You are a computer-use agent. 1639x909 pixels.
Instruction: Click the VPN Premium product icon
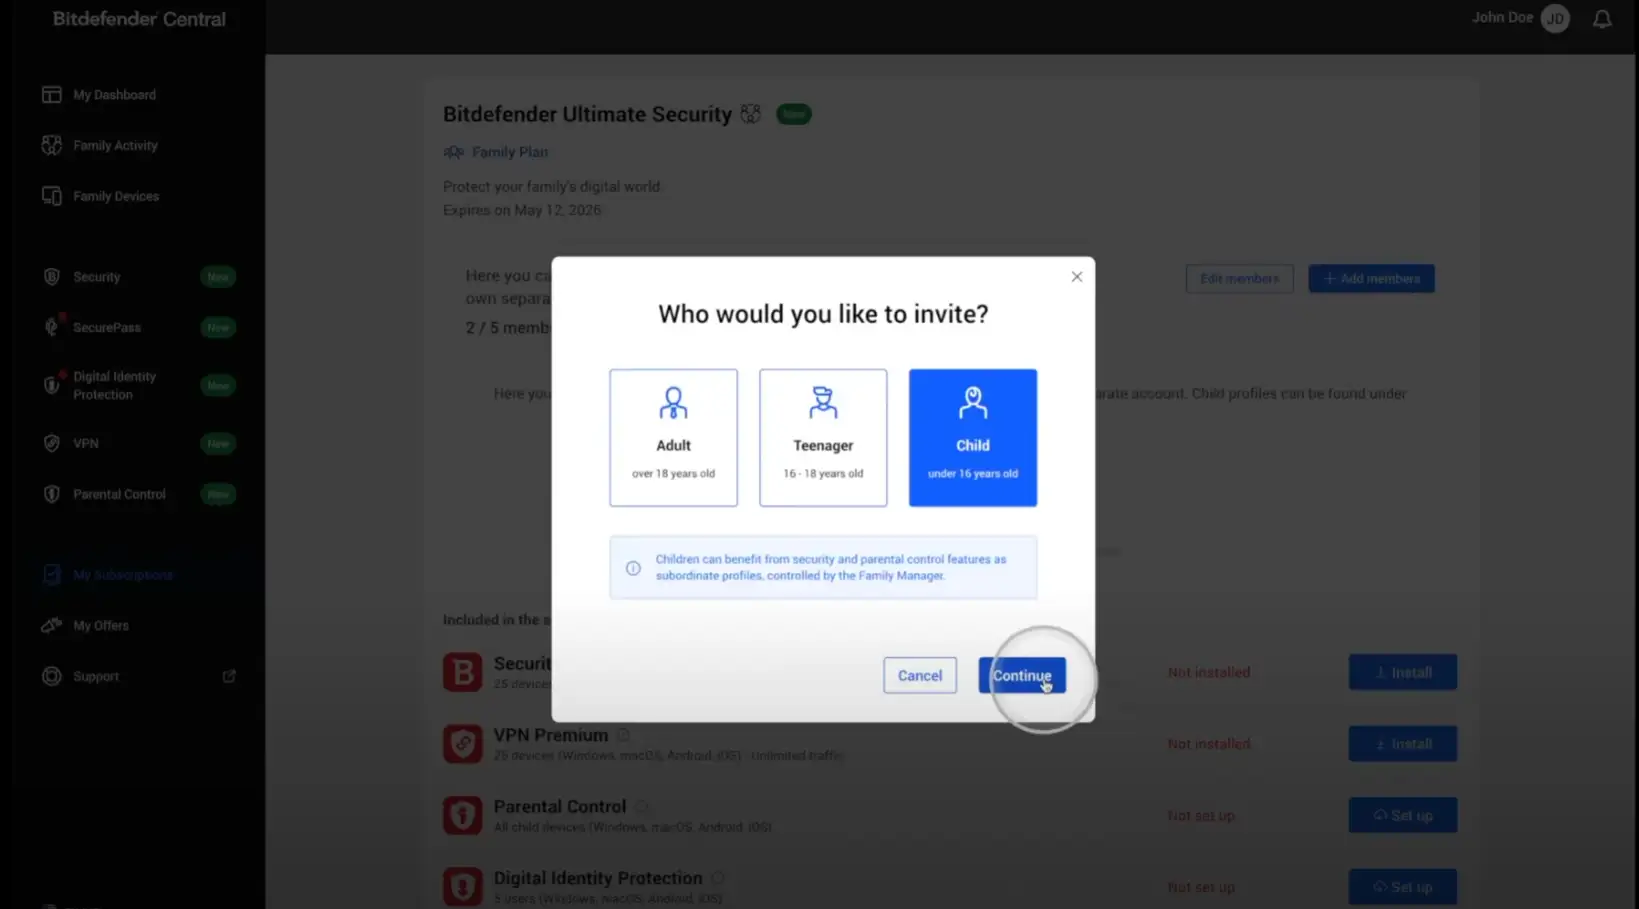click(463, 744)
